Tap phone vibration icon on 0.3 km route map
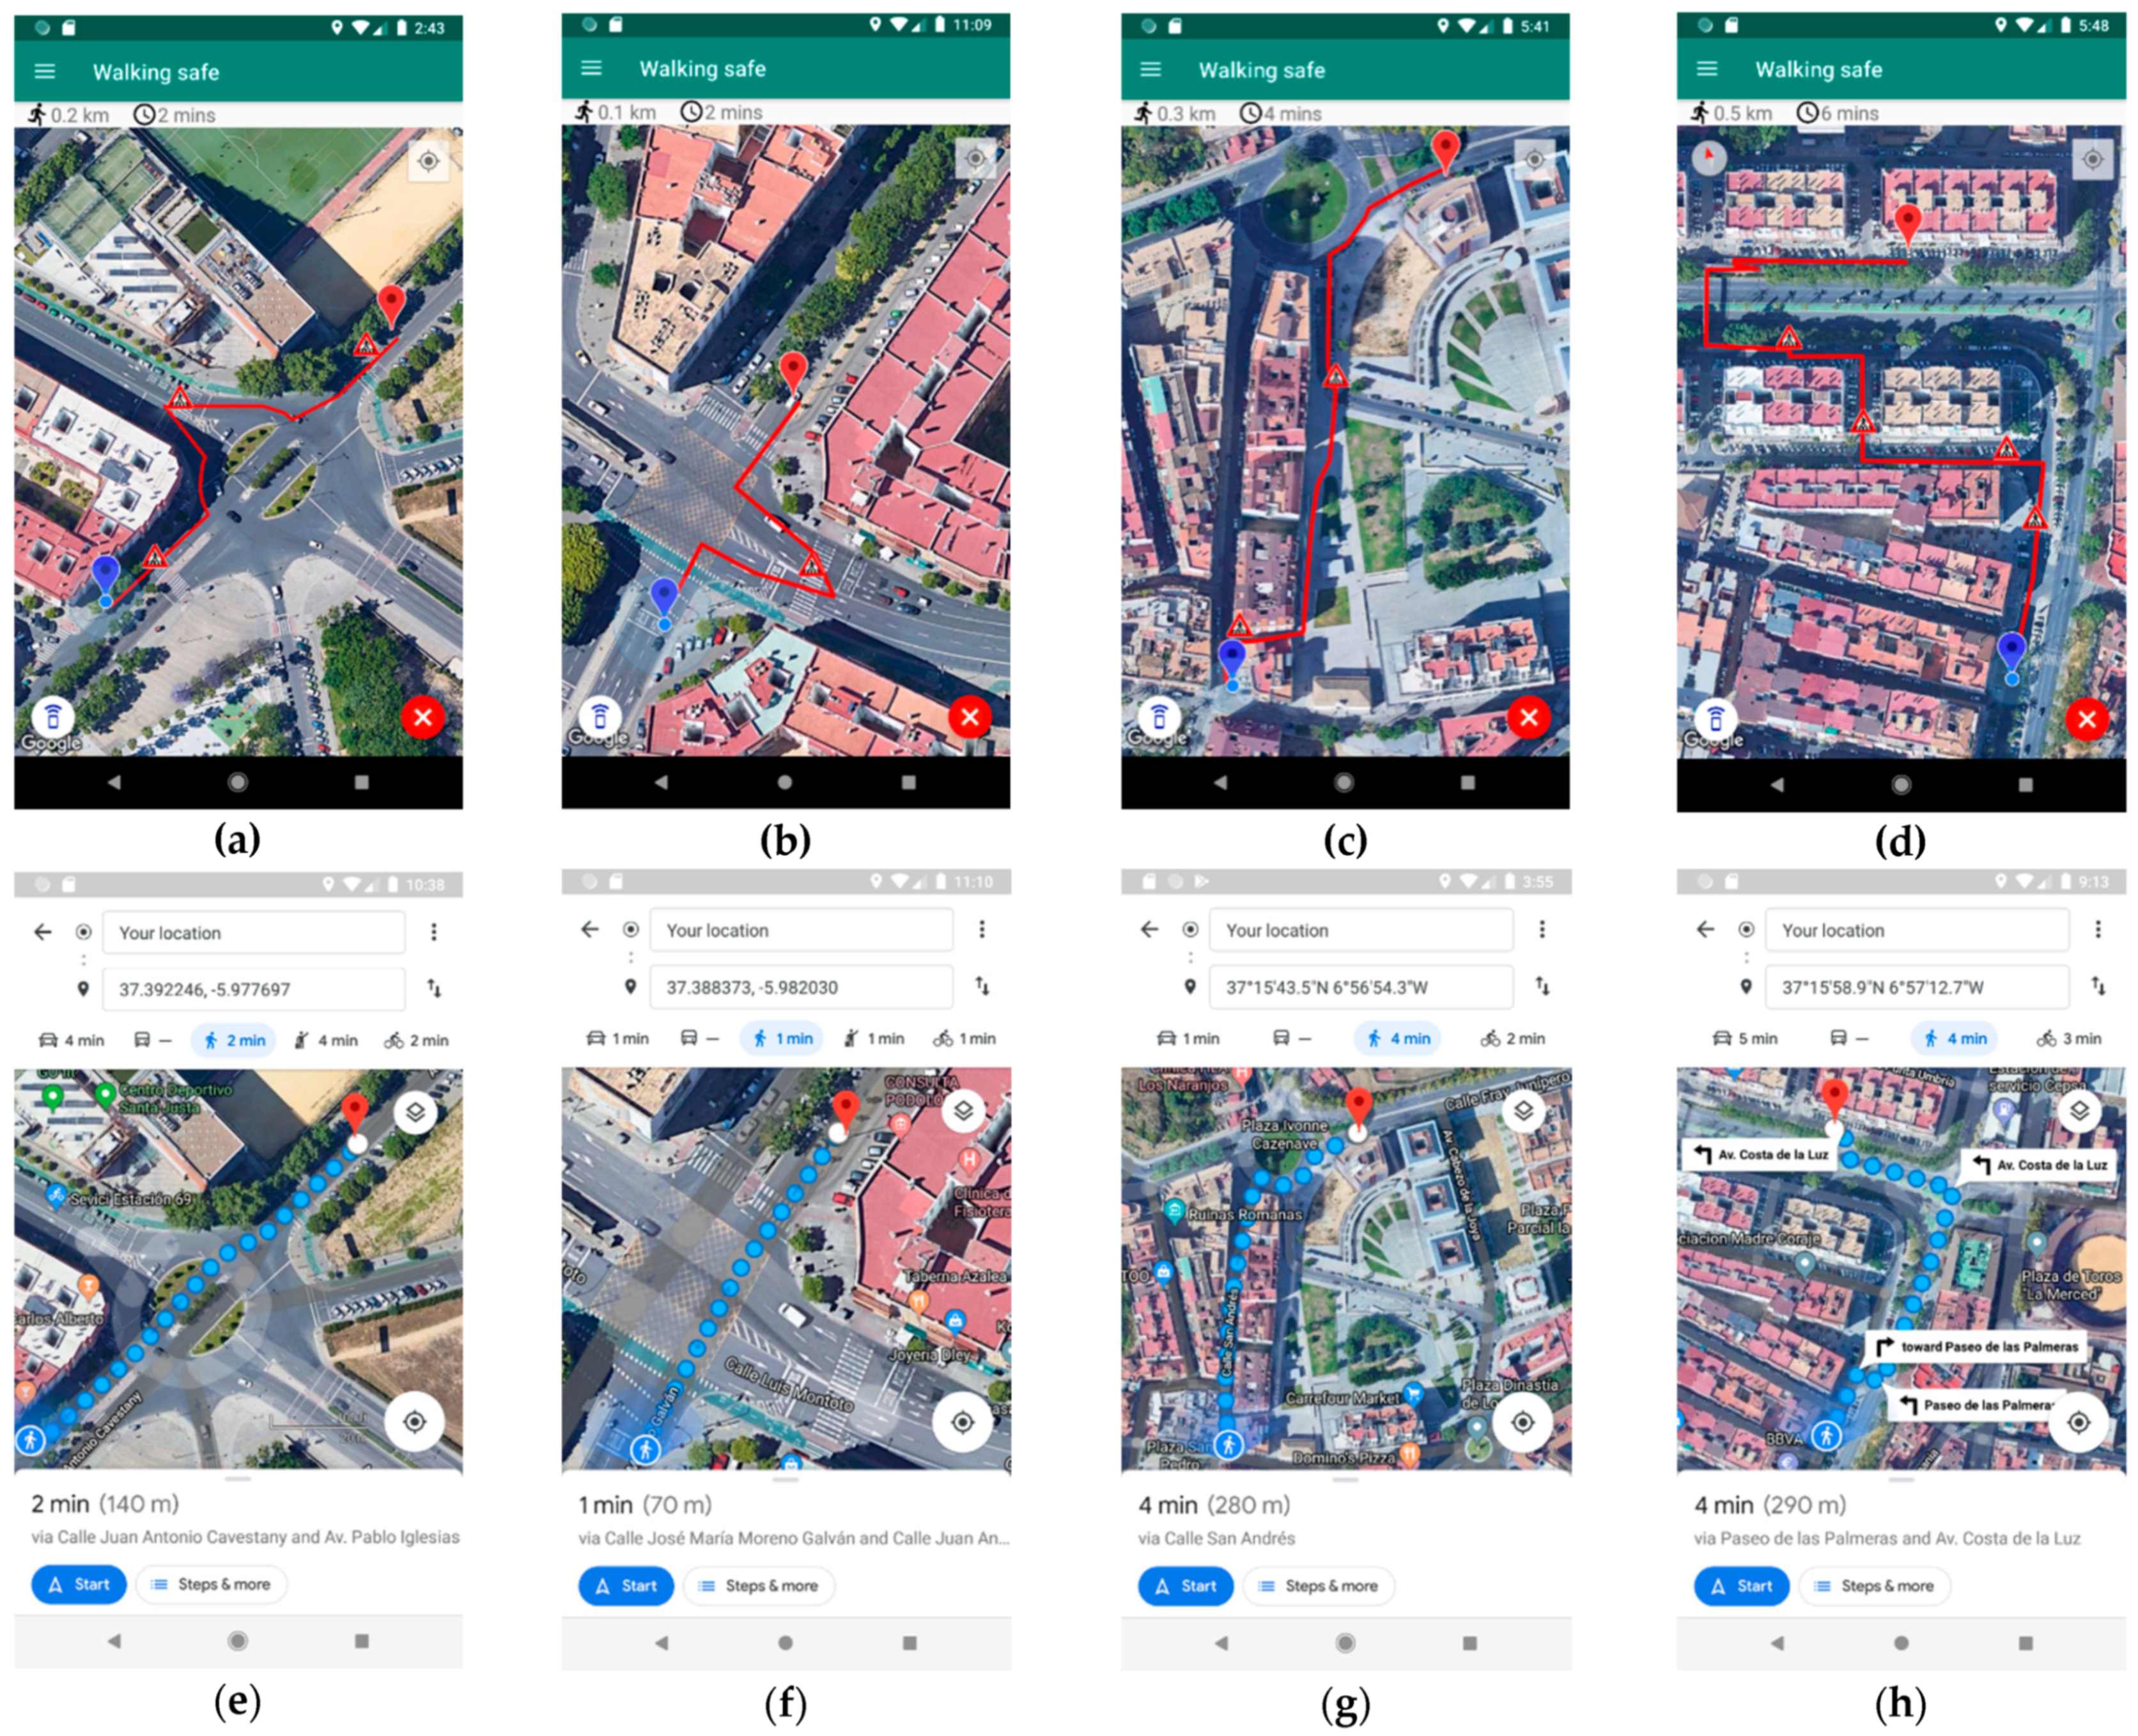Image resolution: width=2138 pixels, height=1736 pixels. [x=1159, y=717]
